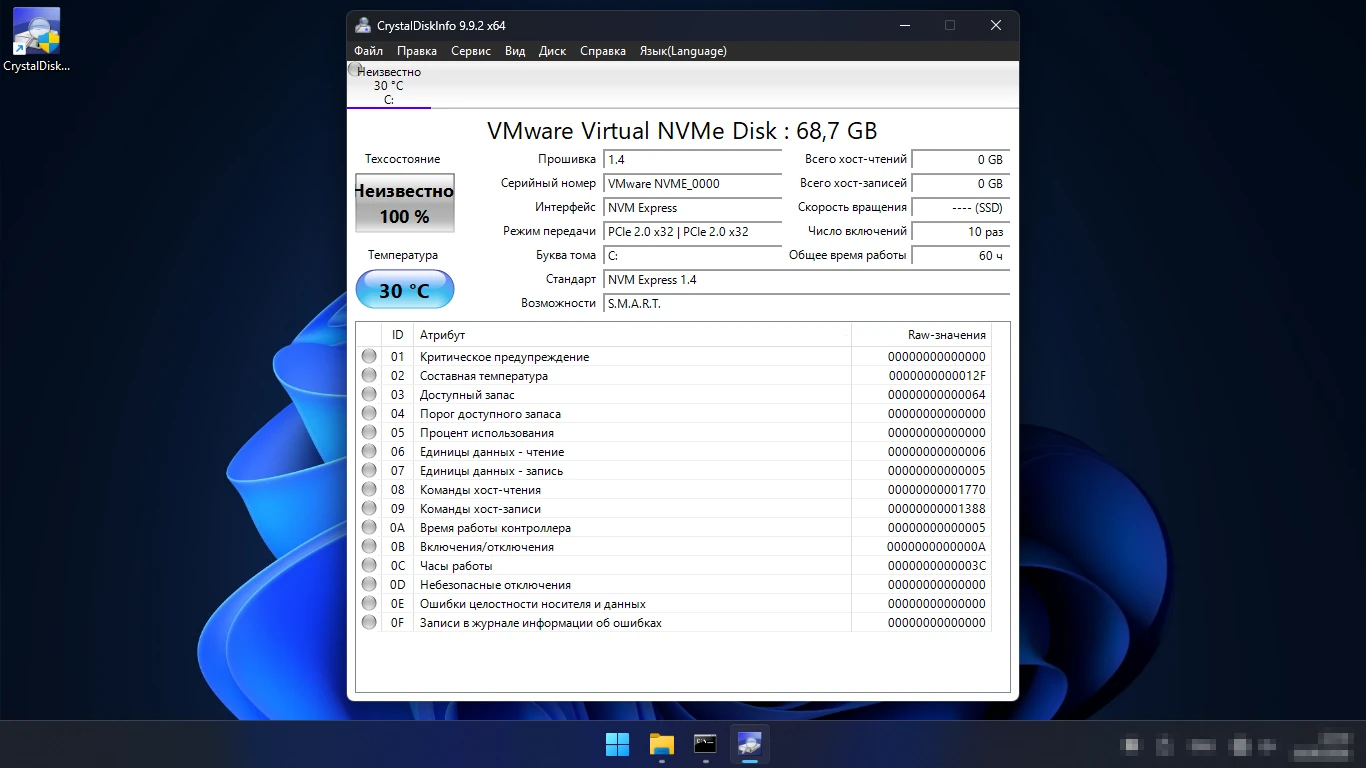This screenshot has width=1366, height=768.
Task: Click status circle for attribute 0E
Action: coord(369,604)
